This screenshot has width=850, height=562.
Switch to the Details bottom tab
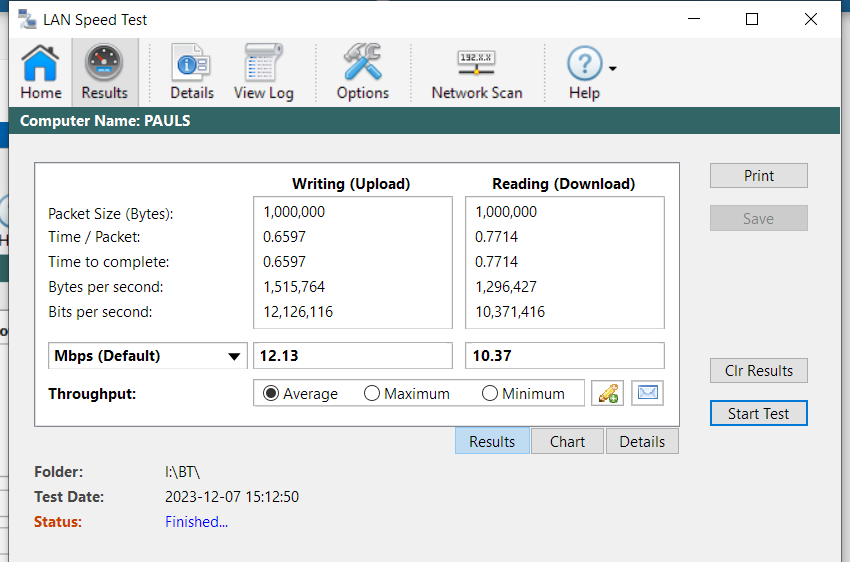(x=642, y=442)
